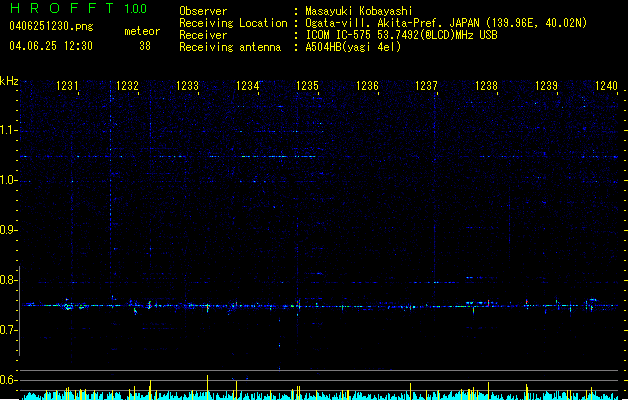Screen dimensions: 629x400
Task: Click the 1240 time marker
Action: (607, 86)
